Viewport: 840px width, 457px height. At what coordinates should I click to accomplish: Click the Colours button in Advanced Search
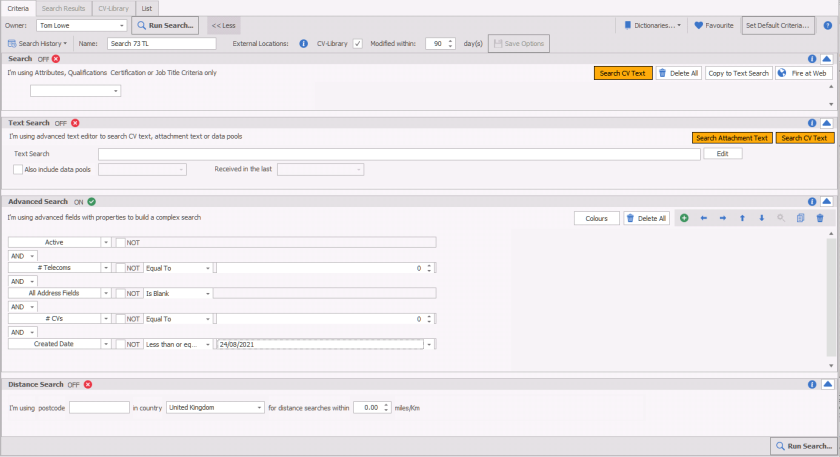[596, 218]
